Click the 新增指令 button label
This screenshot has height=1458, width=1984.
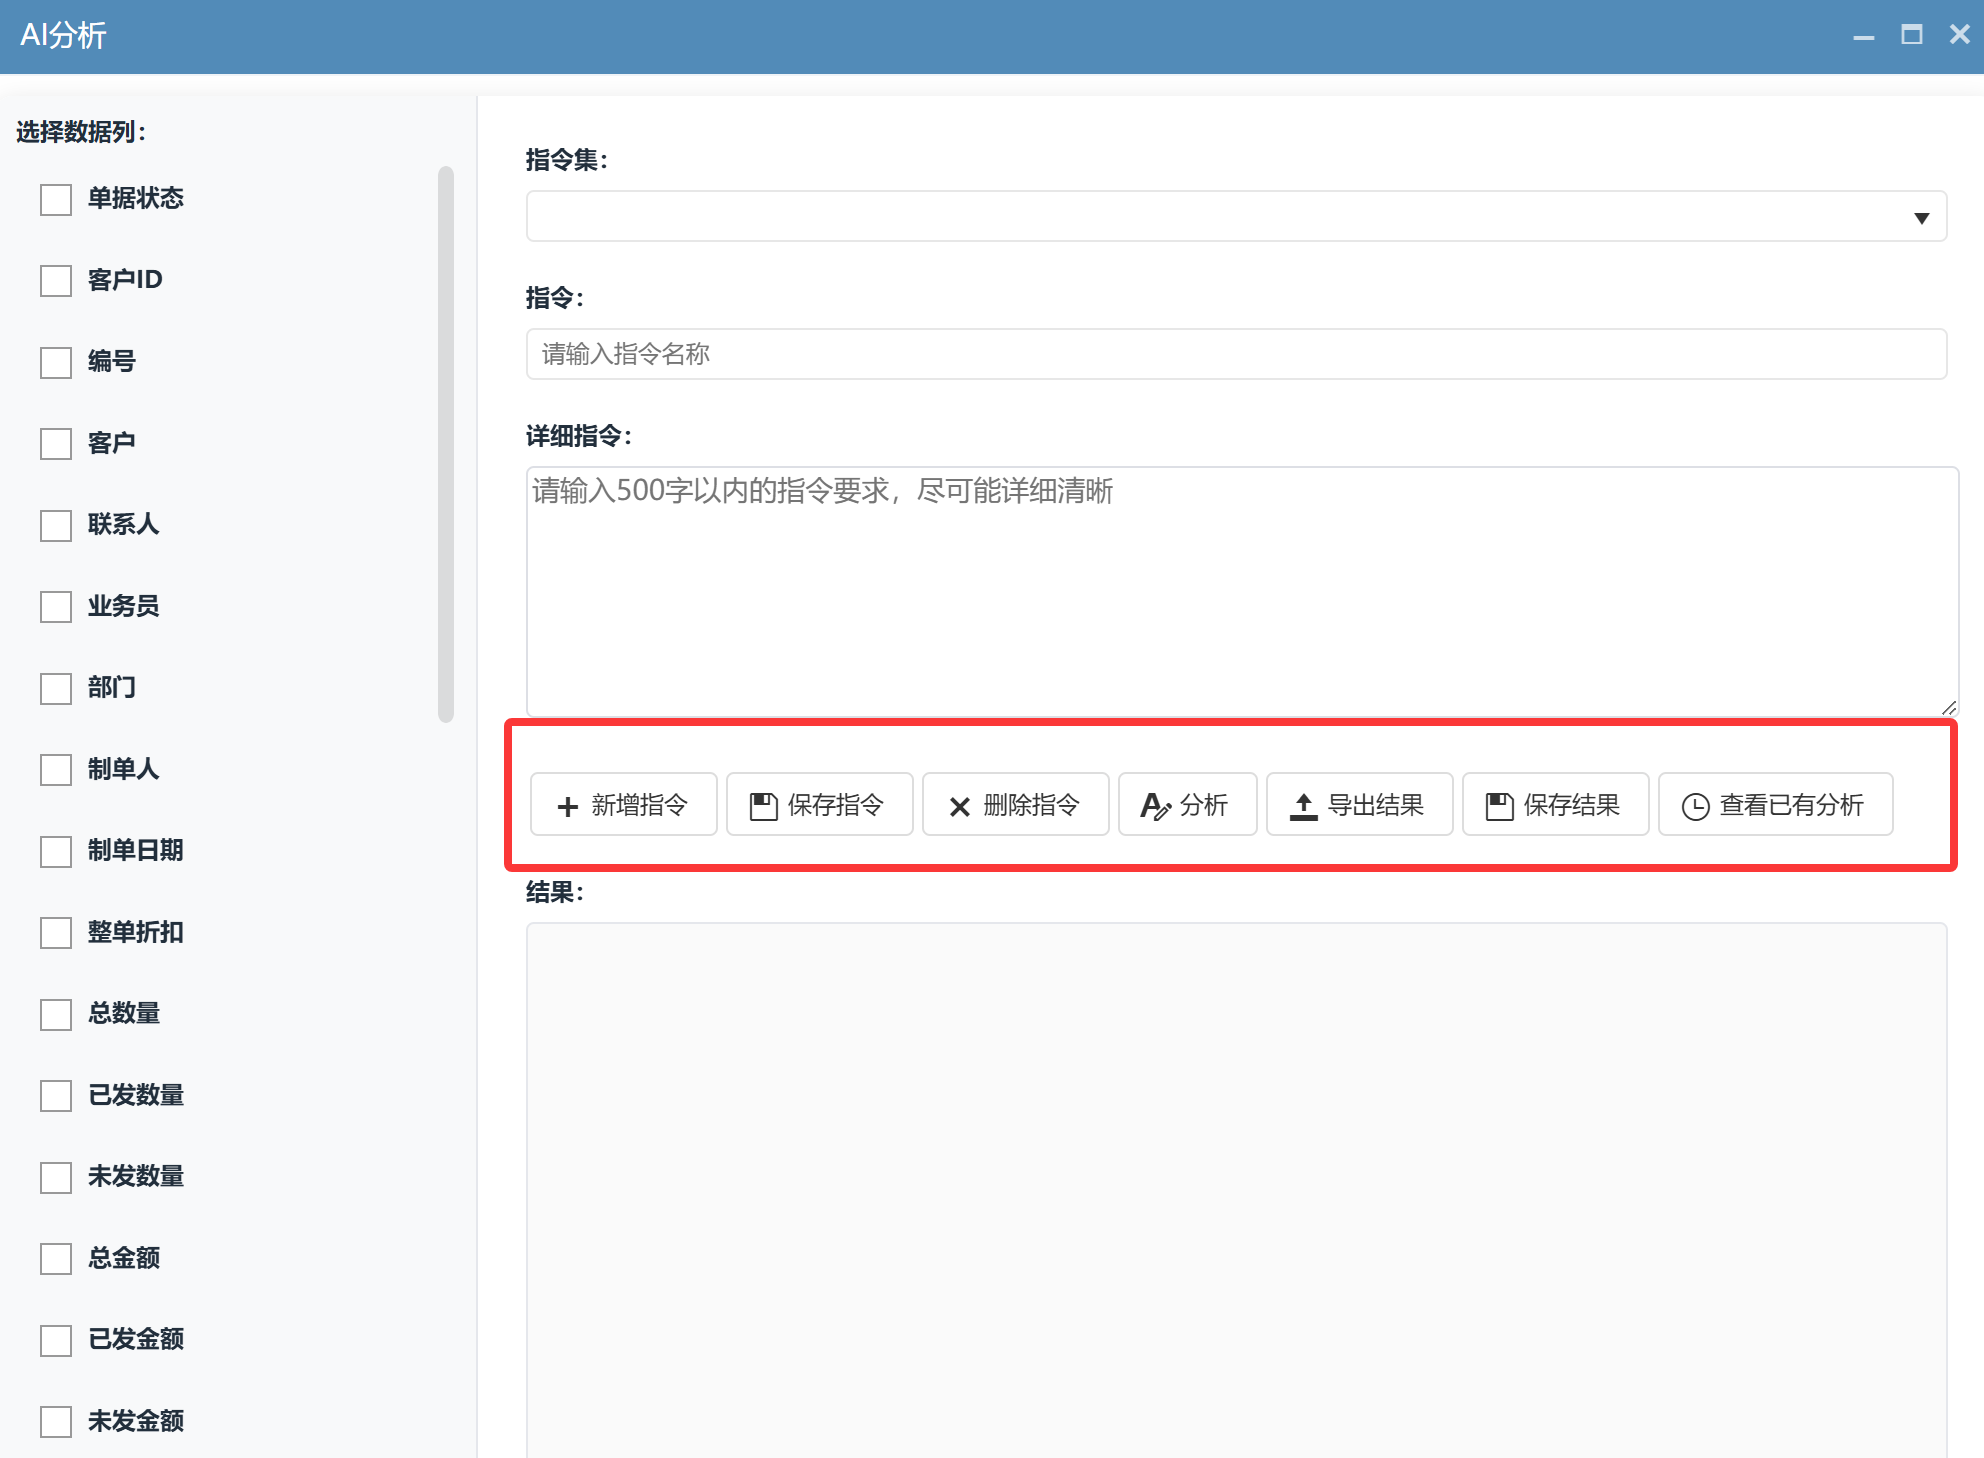pos(640,805)
